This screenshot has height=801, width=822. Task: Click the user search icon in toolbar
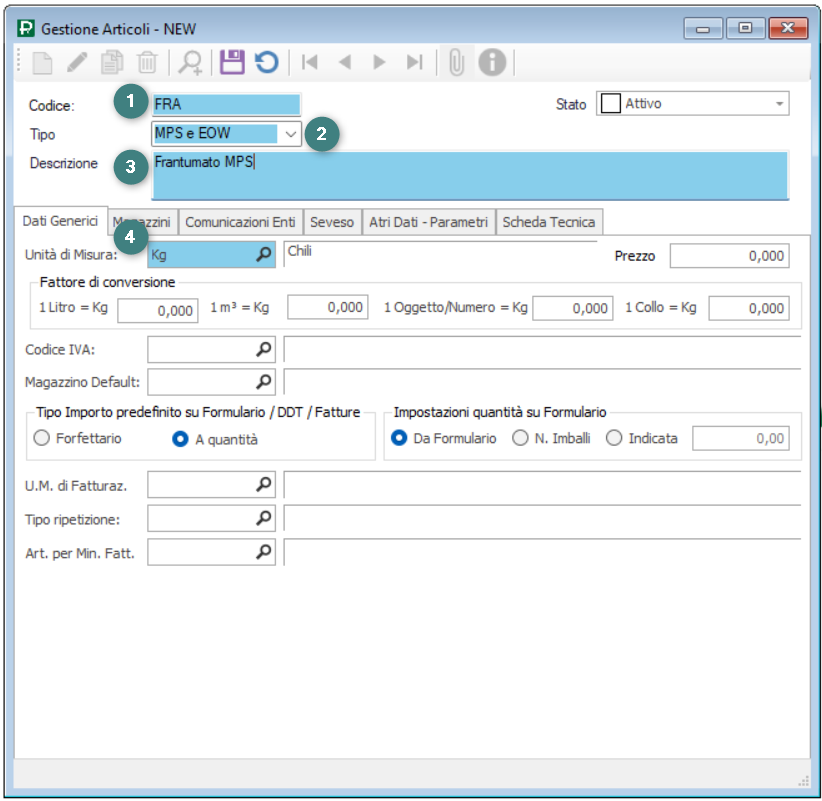click(x=190, y=63)
